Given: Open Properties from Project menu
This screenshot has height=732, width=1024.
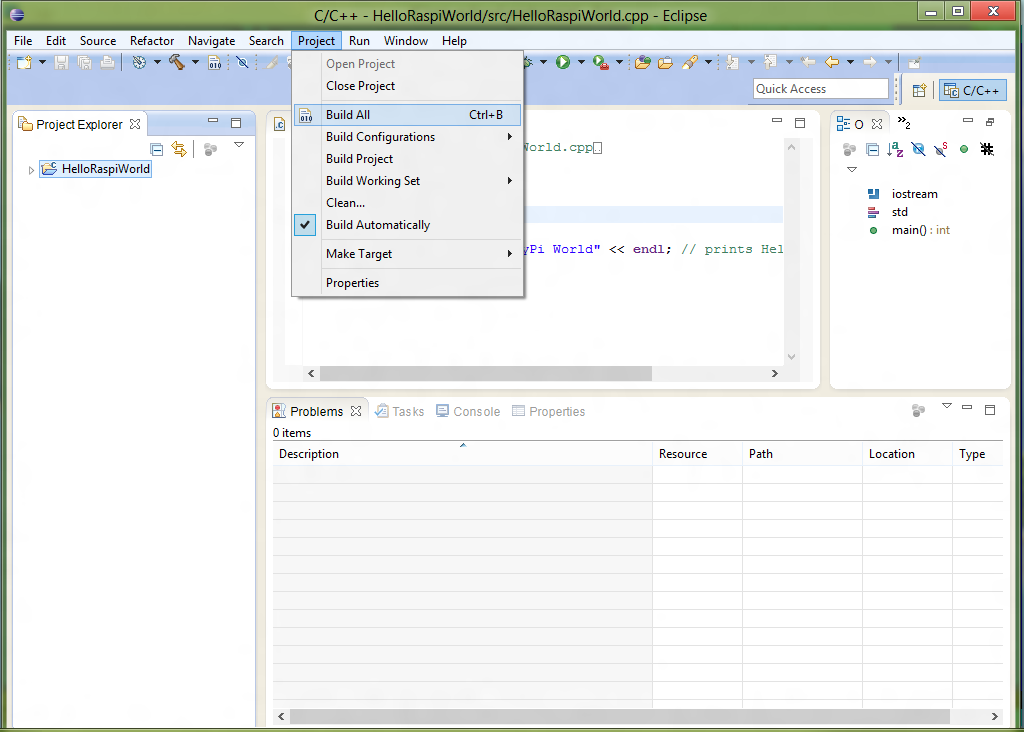Looking at the screenshot, I should click(408, 283).
